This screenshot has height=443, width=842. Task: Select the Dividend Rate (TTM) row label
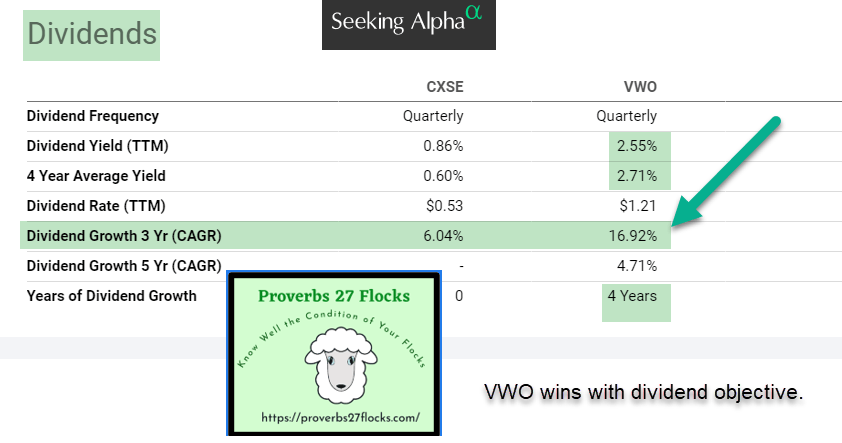point(94,206)
